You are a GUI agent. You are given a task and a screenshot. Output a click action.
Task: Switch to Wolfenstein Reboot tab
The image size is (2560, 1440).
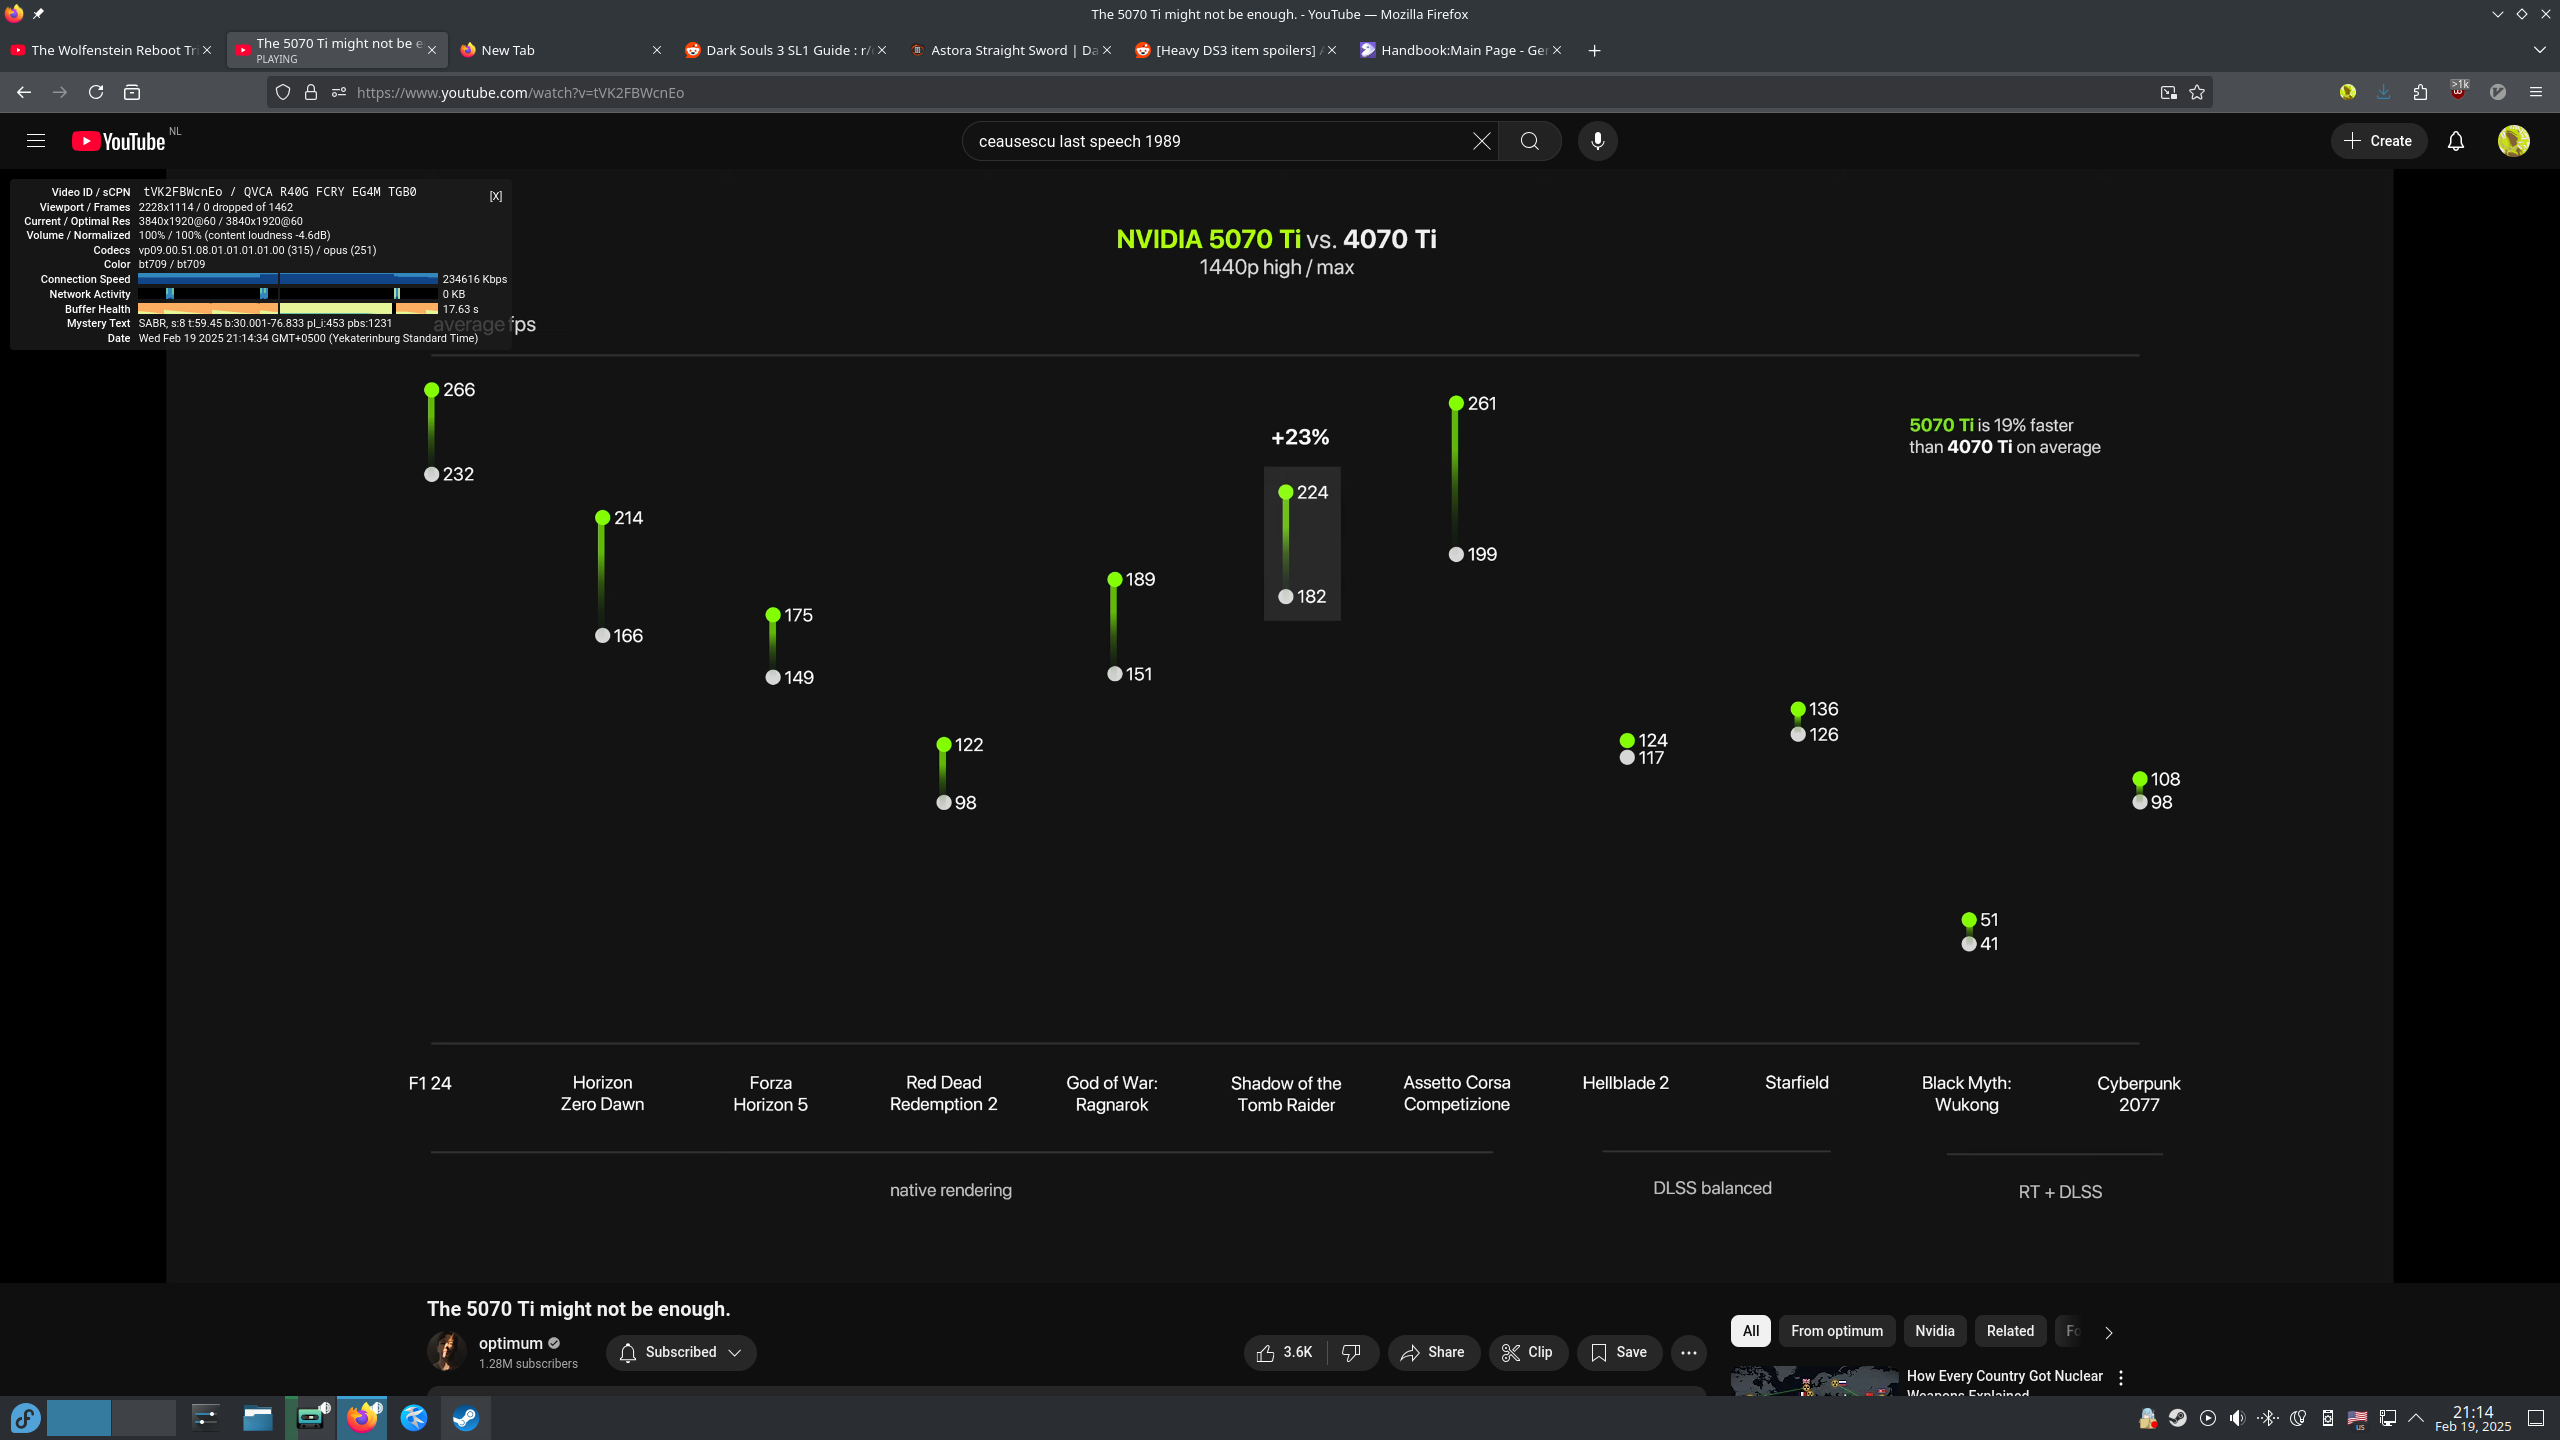pos(111,50)
